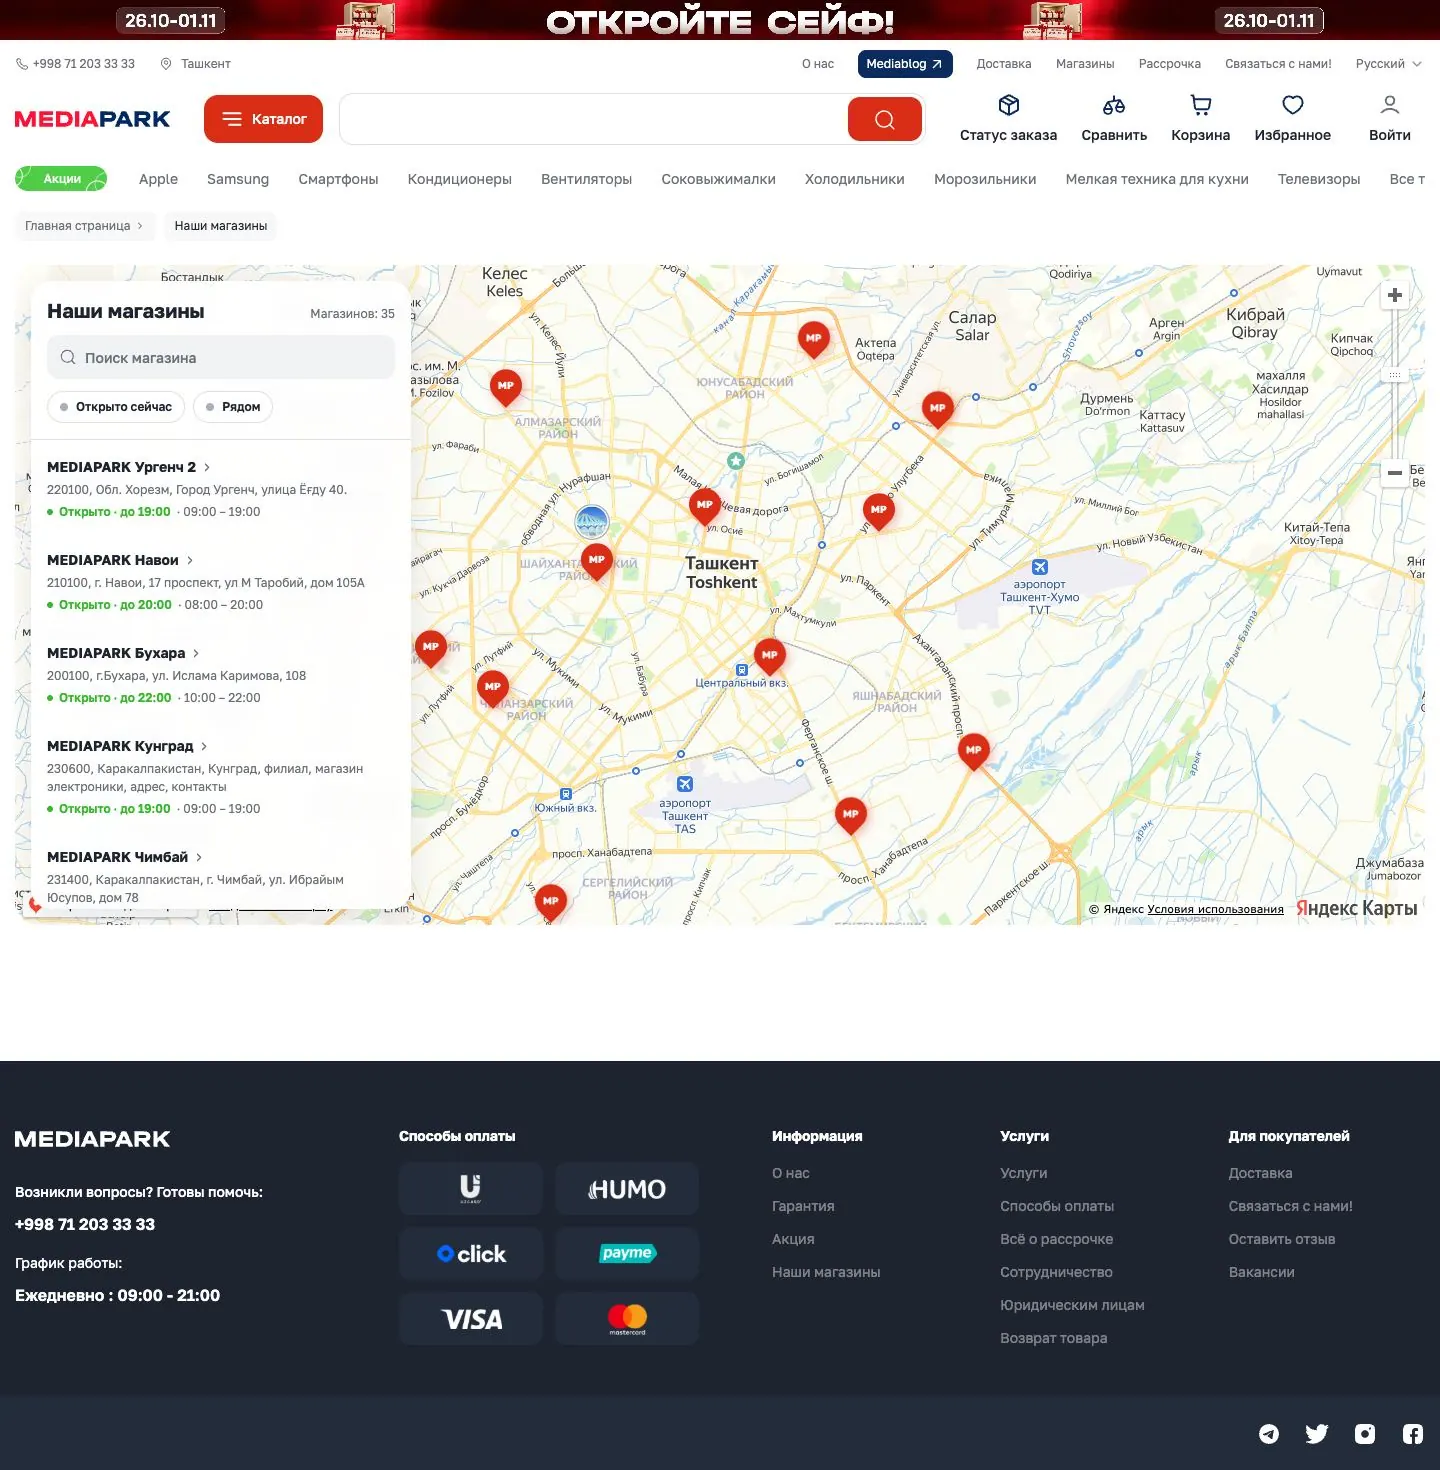Click the map zoom slider handle
Viewport: 1440px width, 1470px height.
(1395, 375)
